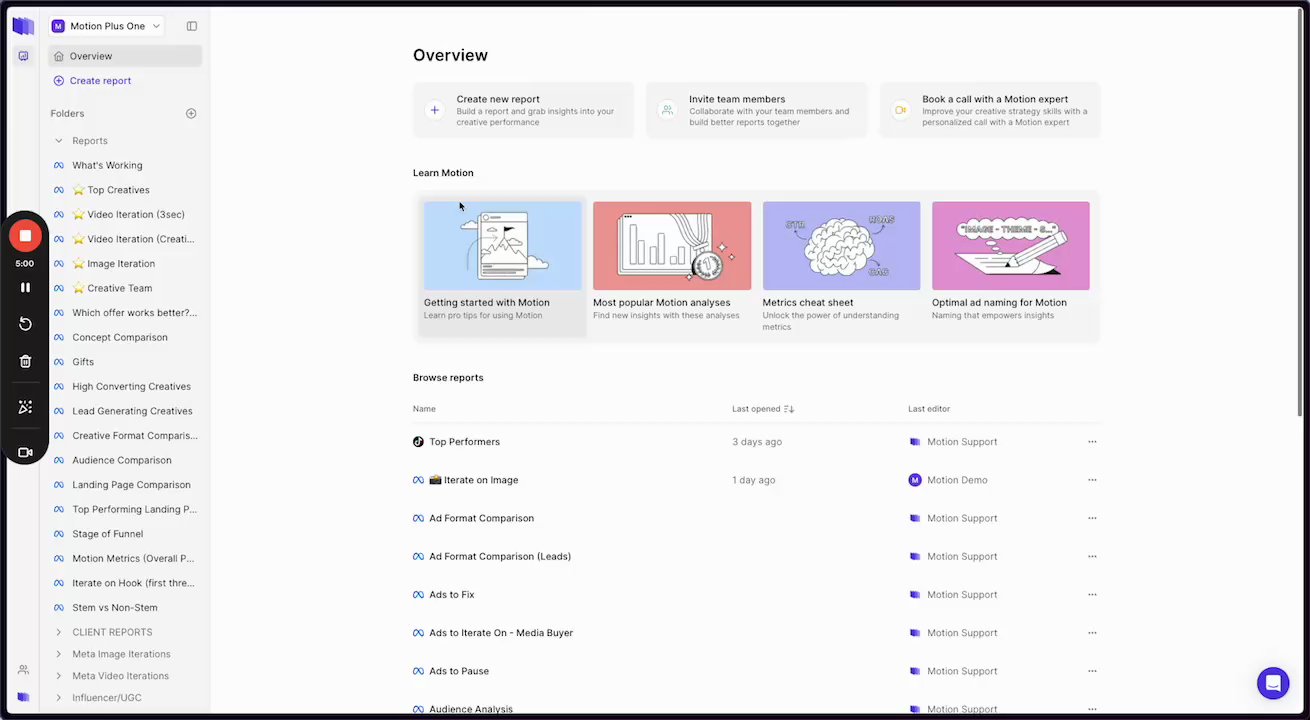Image resolution: width=1310 pixels, height=720 pixels.
Task: Open more options for Ads to Fix row
Action: point(1092,595)
